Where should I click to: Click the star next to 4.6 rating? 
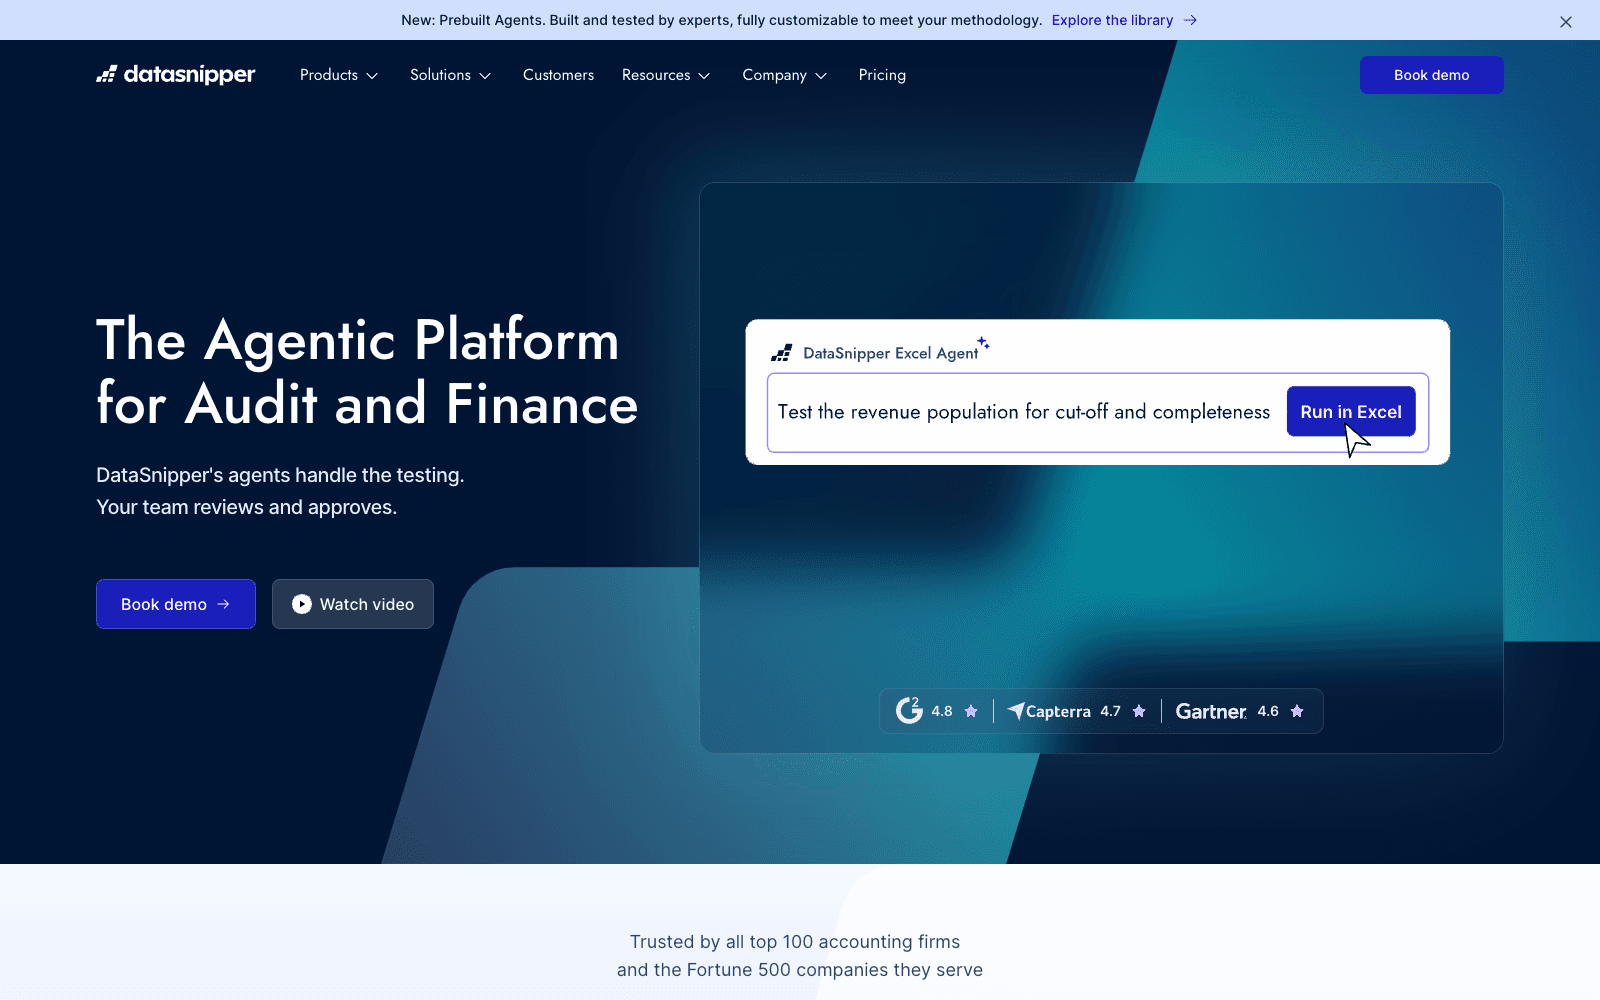(1297, 711)
